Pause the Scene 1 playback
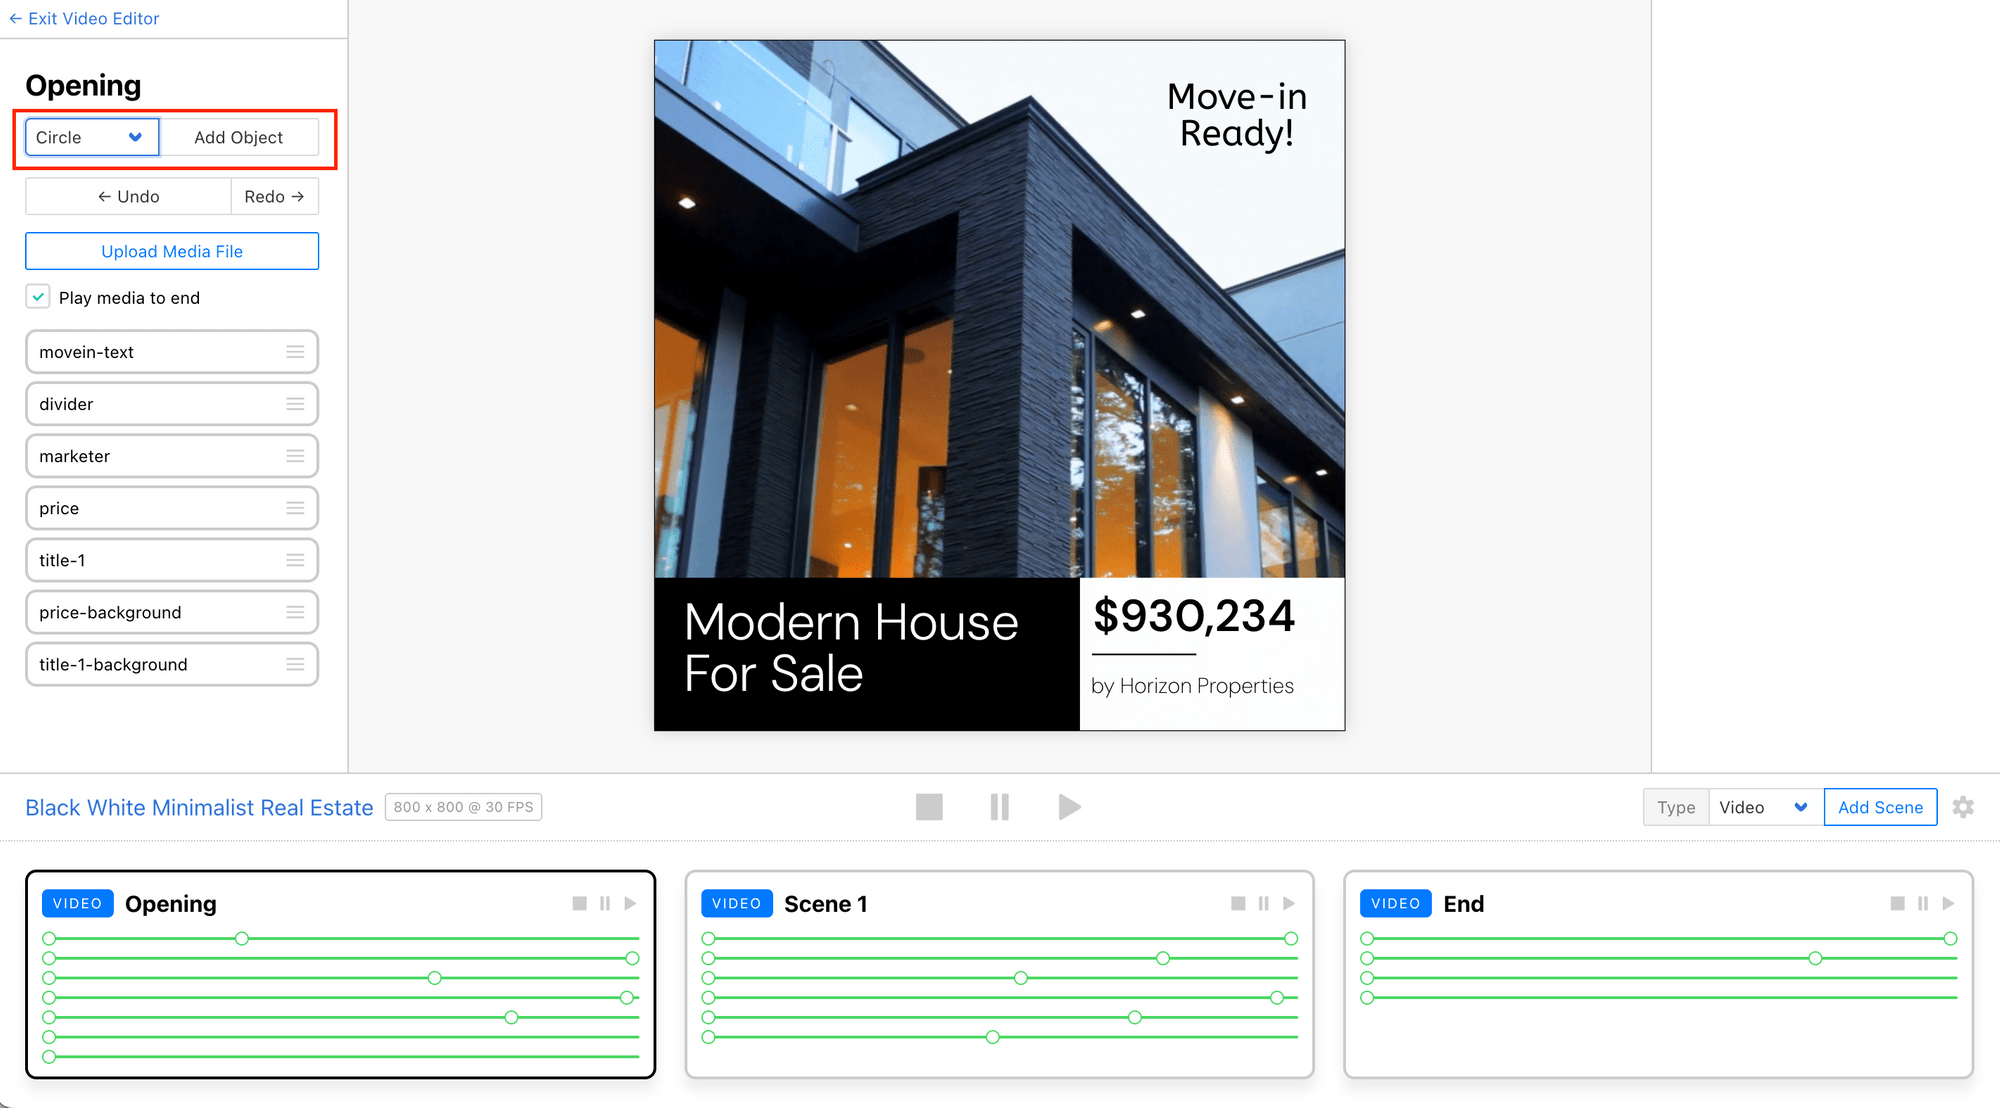 [1264, 903]
